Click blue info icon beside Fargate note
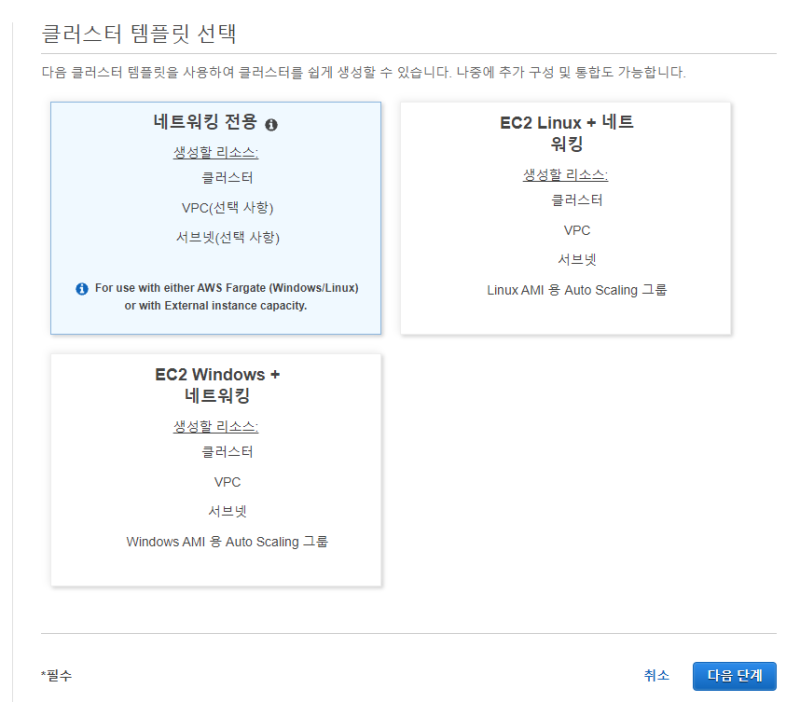The width and height of the screenshot is (800, 702). pos(82,289)
